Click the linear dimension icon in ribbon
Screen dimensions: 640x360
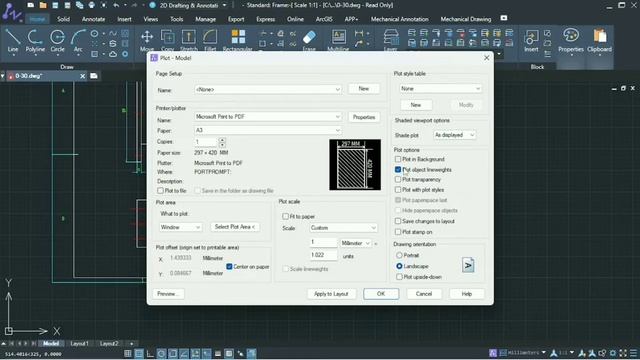click(x=359, y=33)
